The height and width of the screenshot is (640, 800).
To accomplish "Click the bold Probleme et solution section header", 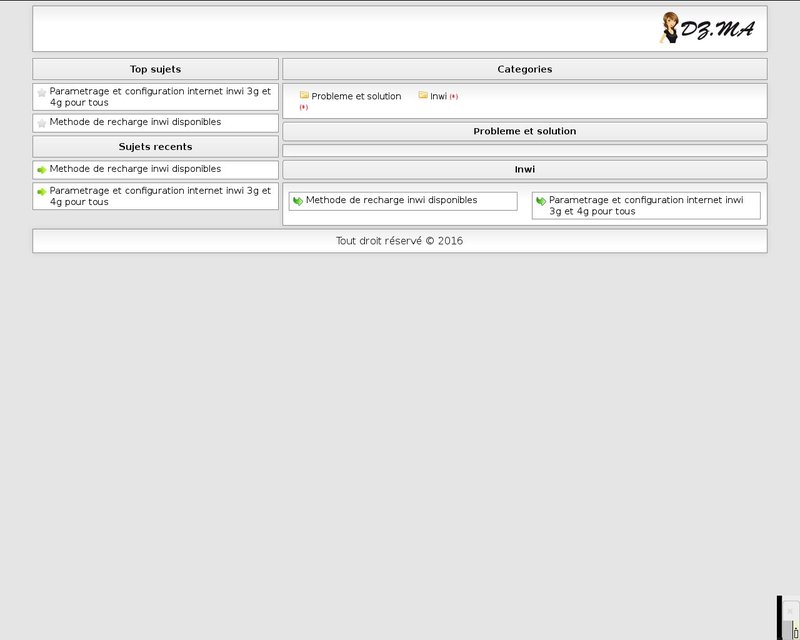I will click(x=524, y=131).
